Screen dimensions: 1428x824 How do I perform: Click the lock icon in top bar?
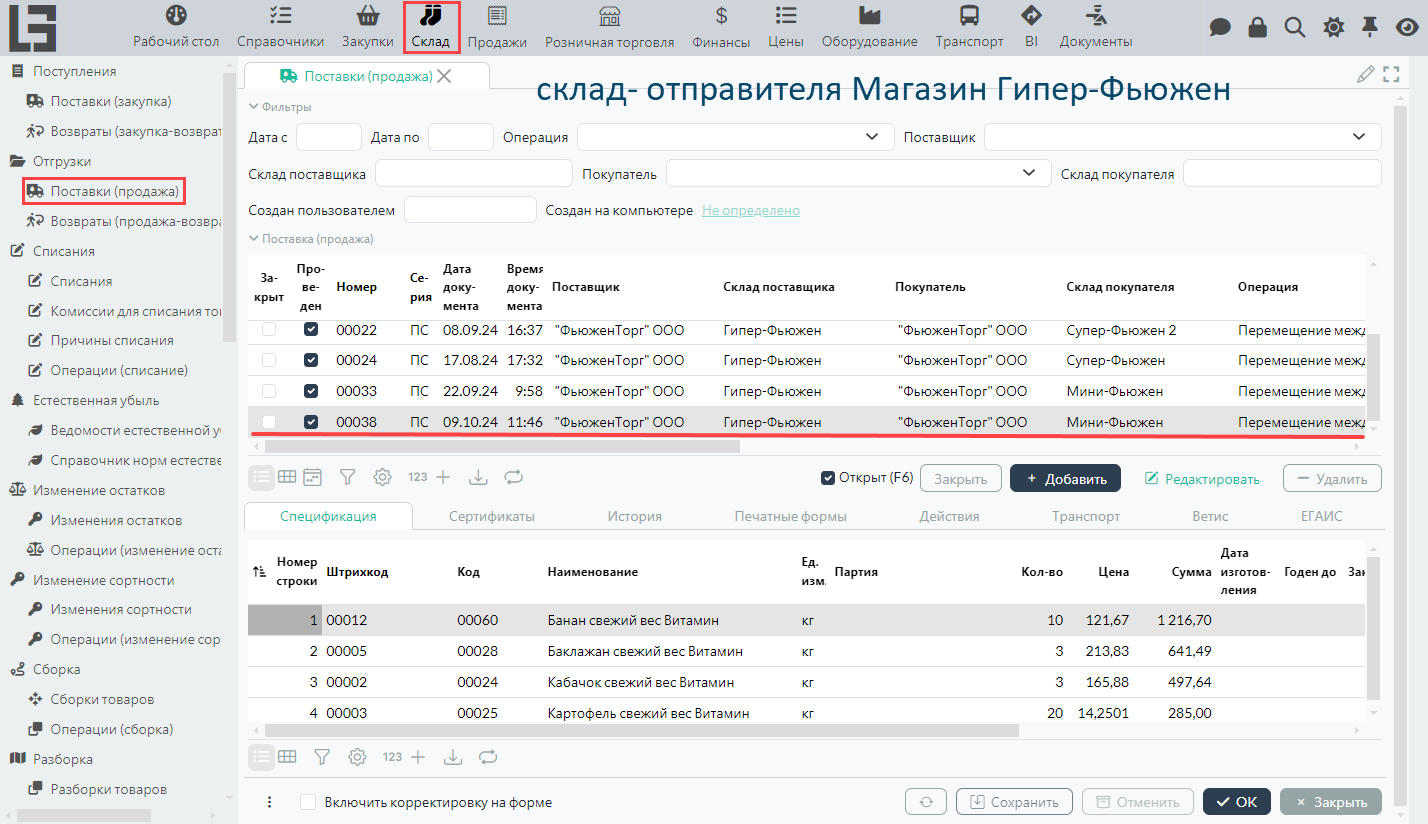tap(1258, 27)
